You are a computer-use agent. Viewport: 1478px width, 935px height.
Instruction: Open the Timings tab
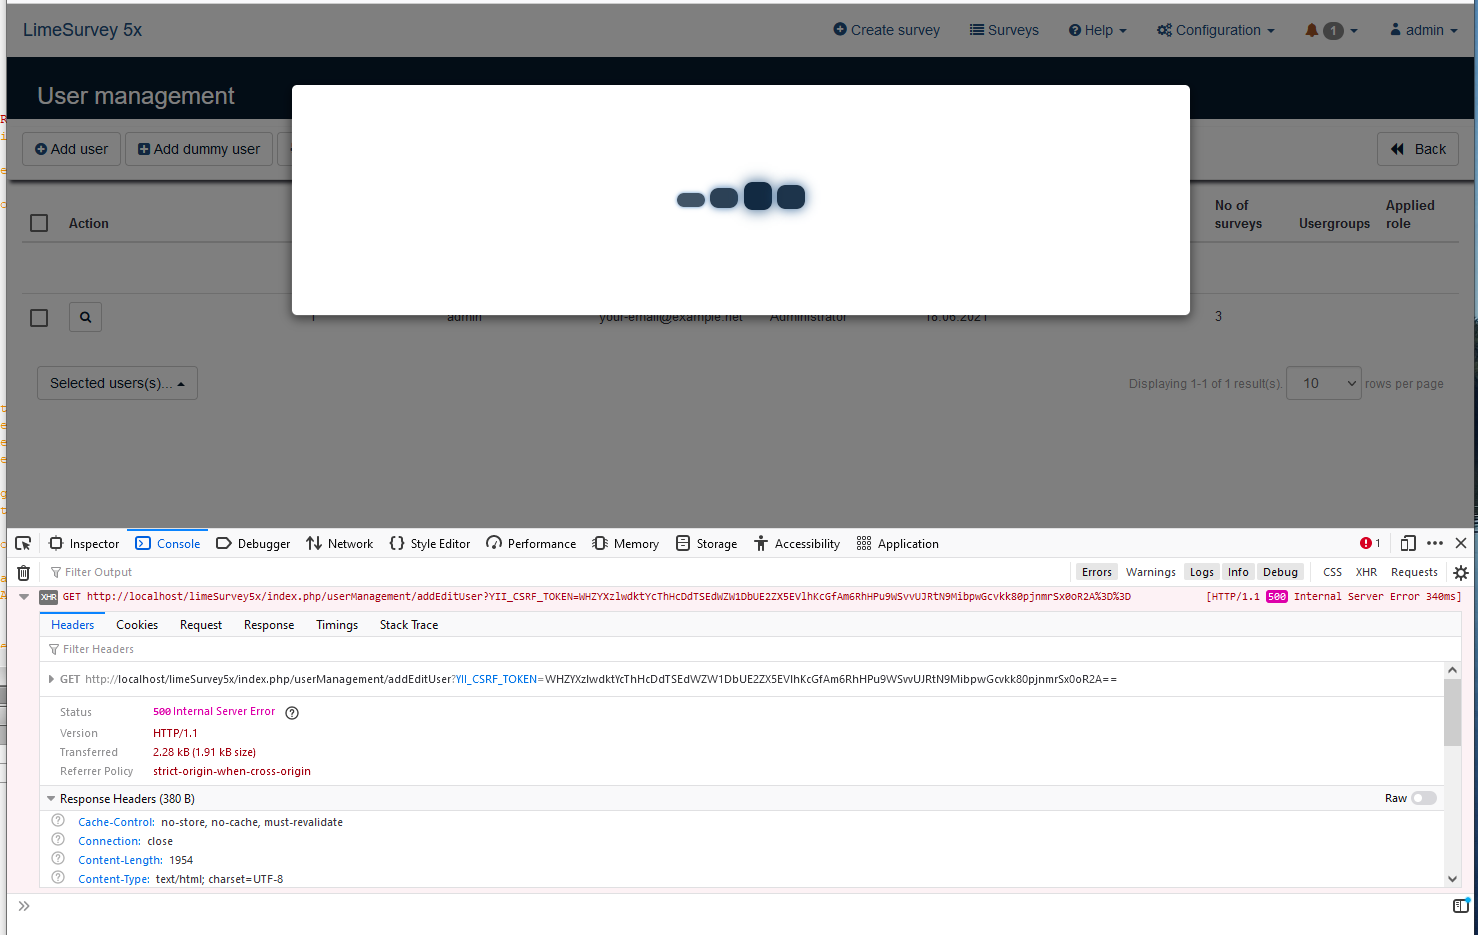point(337,625)
